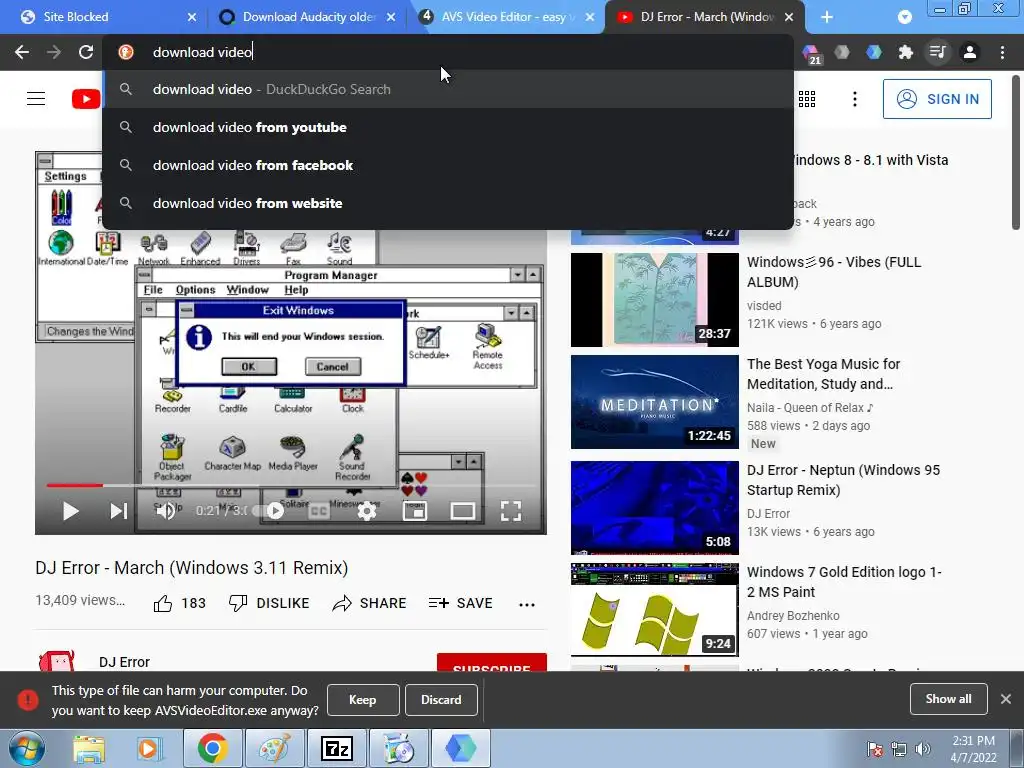The width and height of the screenshot is (1024, 768).
Task: Select the DuckDuckGo Search suggestion
Action: tap(448, 89)
